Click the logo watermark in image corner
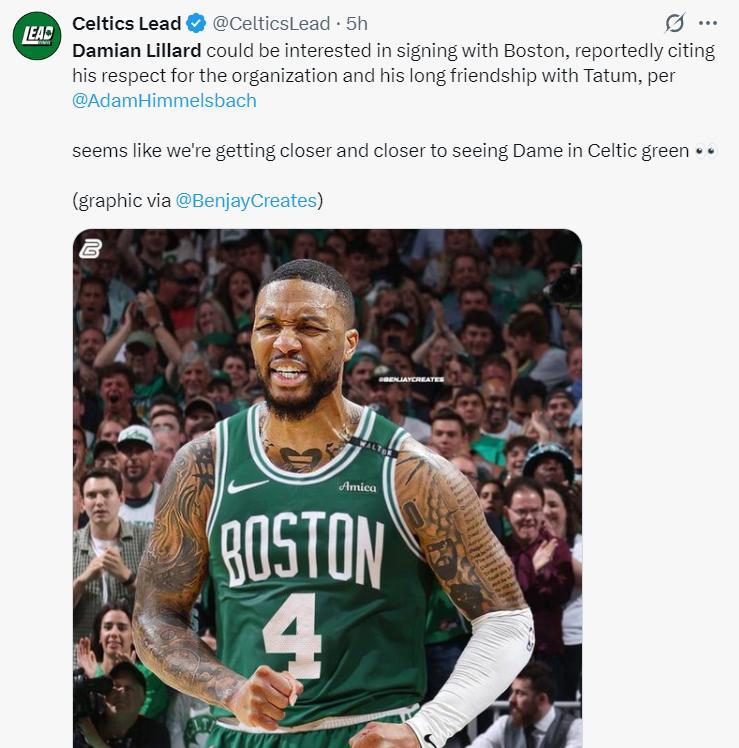The width and height of the screenshot is (739, 748). coord(90,251)
